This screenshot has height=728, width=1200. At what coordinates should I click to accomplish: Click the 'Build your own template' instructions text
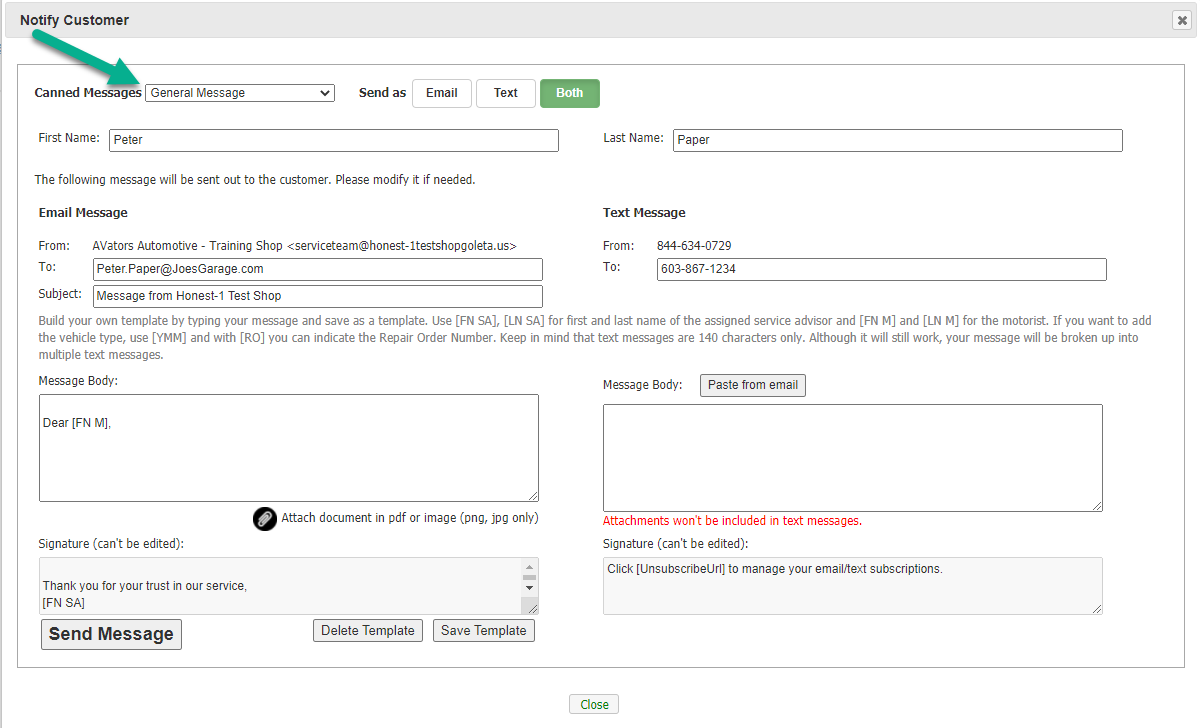coord(595,337)
